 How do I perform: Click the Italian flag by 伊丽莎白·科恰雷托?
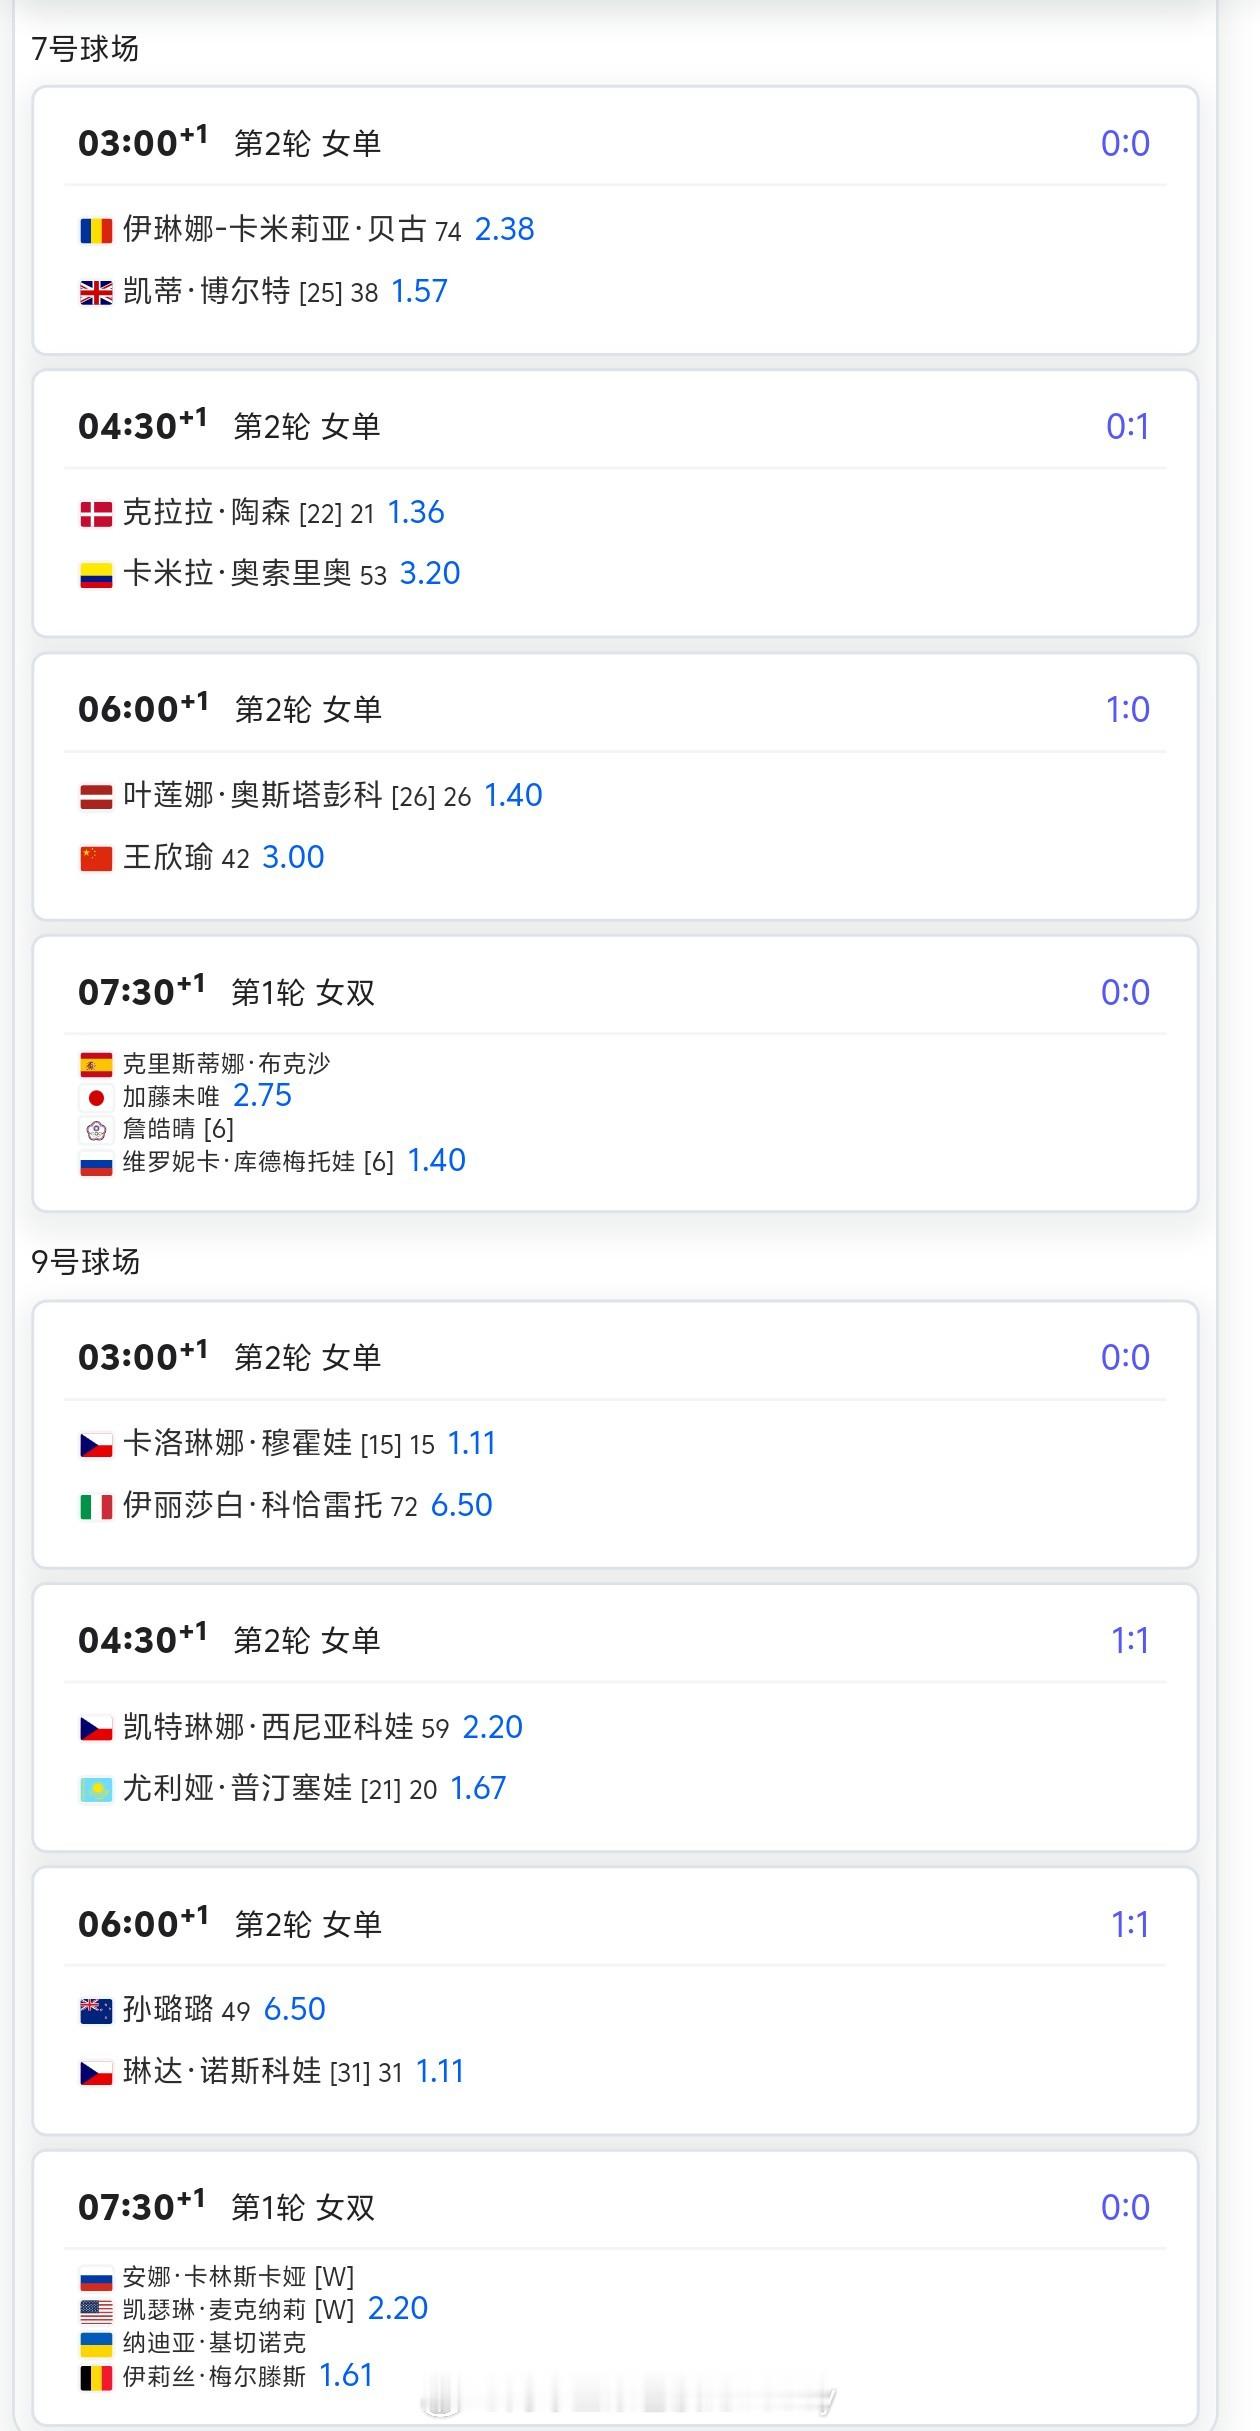(96, 1507)
